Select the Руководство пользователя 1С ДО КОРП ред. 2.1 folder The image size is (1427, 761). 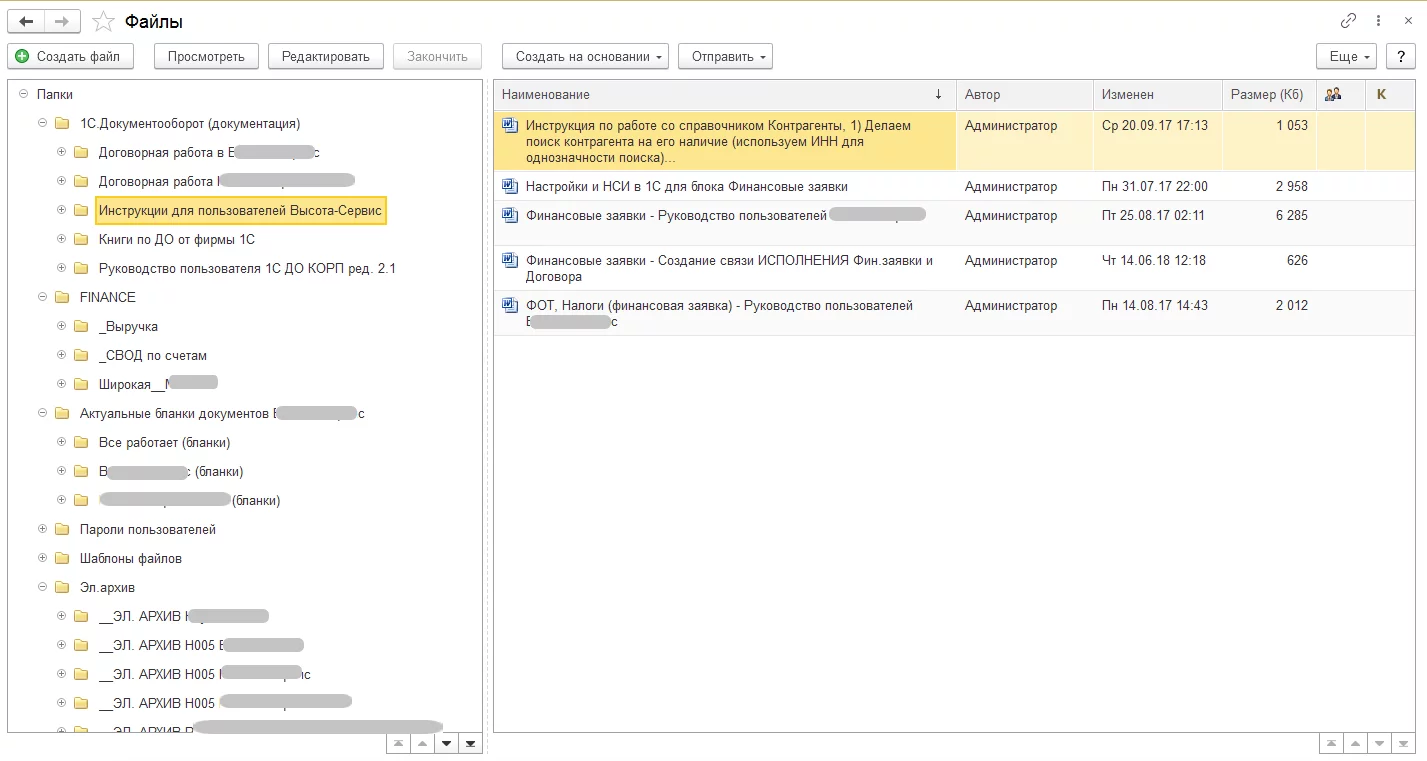pyautogui.click(x=247, y=268)
